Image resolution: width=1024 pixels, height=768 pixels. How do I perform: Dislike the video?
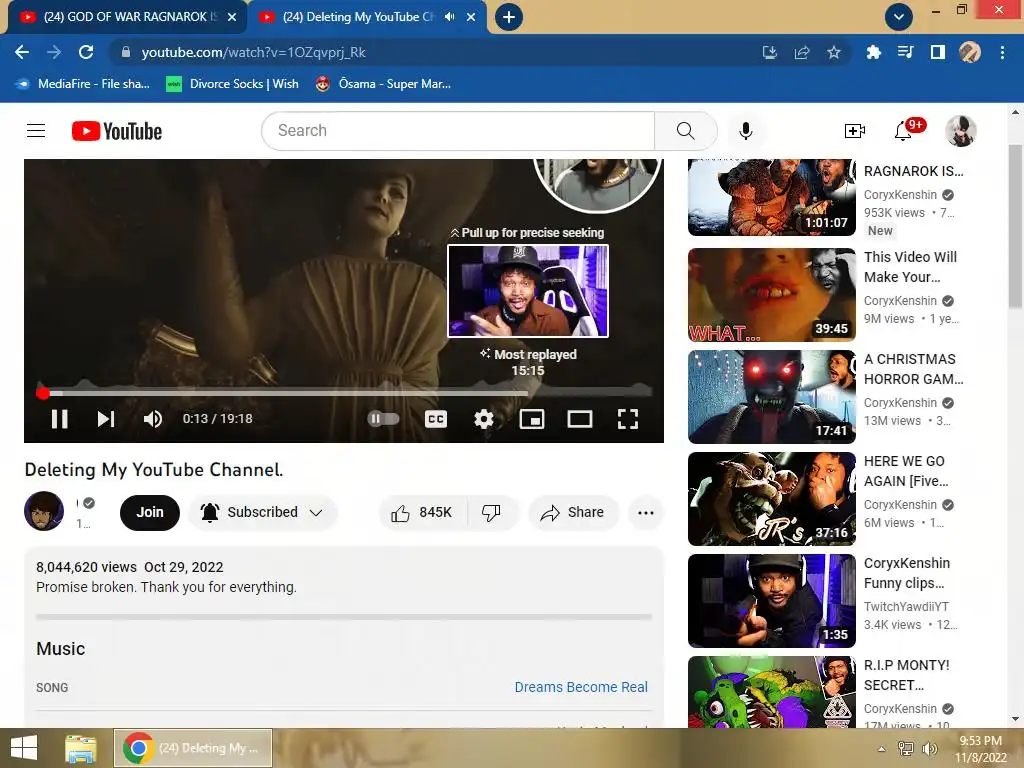click(492, 513)
